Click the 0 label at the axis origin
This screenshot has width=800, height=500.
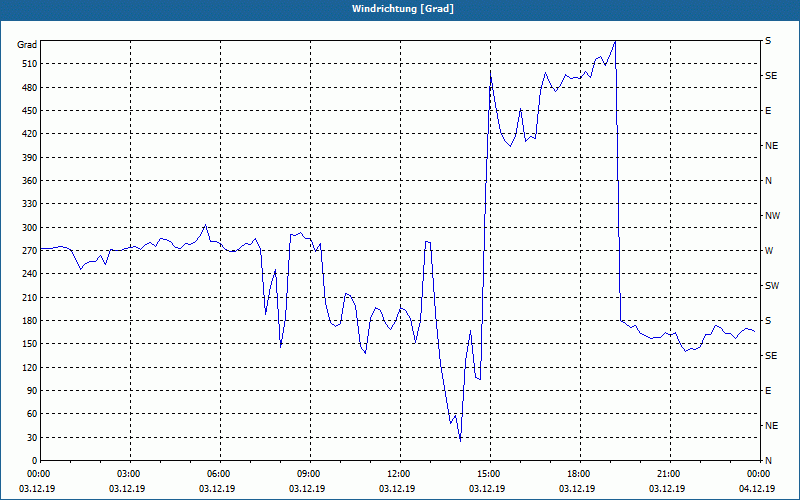pos(33,460)
